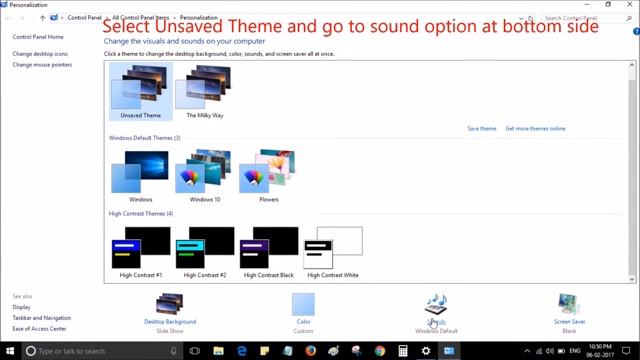Open the help question mark icon
The width and height of the screenshot is (640, 360).
[x=636, y=31]
